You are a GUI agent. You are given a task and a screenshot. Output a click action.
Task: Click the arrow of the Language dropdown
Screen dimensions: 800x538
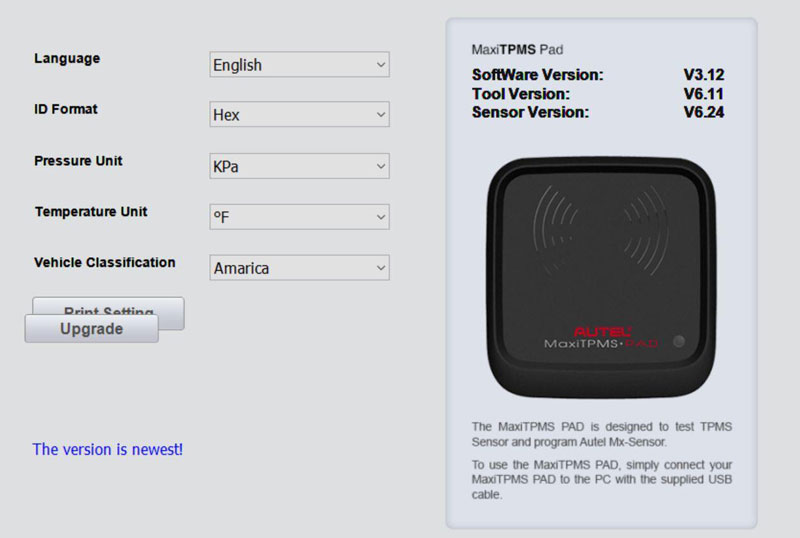click(381, 65)
